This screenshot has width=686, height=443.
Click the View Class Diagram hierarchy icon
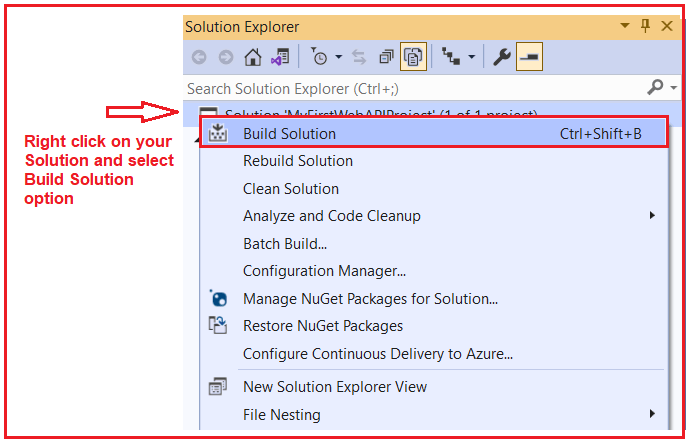(451, 56)
